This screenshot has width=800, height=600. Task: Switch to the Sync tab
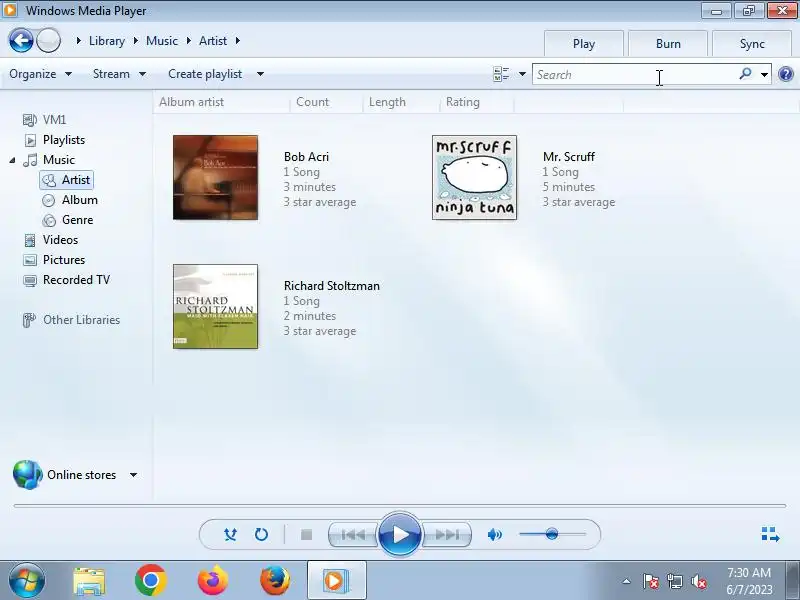point(752,44)
